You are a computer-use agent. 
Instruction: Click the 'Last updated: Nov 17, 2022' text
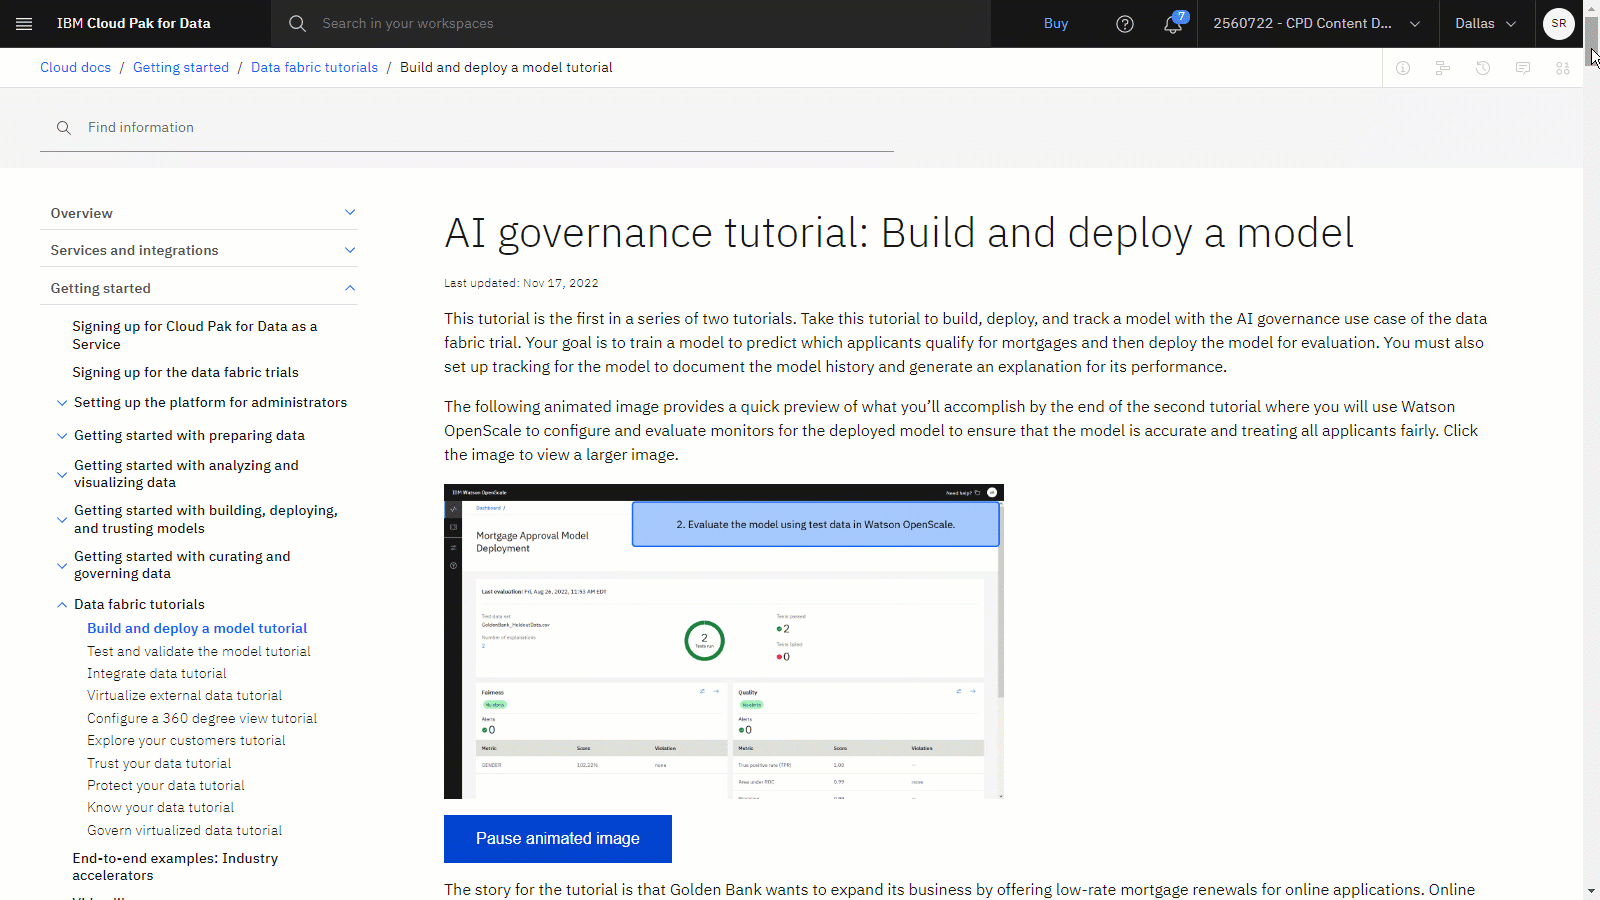point(521,283)
